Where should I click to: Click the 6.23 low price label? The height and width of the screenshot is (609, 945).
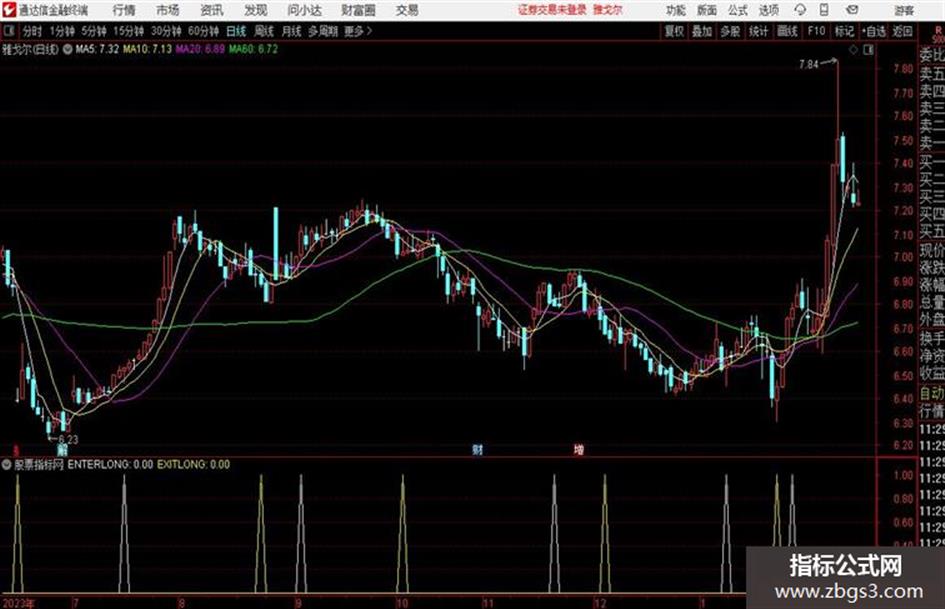[x=68, y=440]
